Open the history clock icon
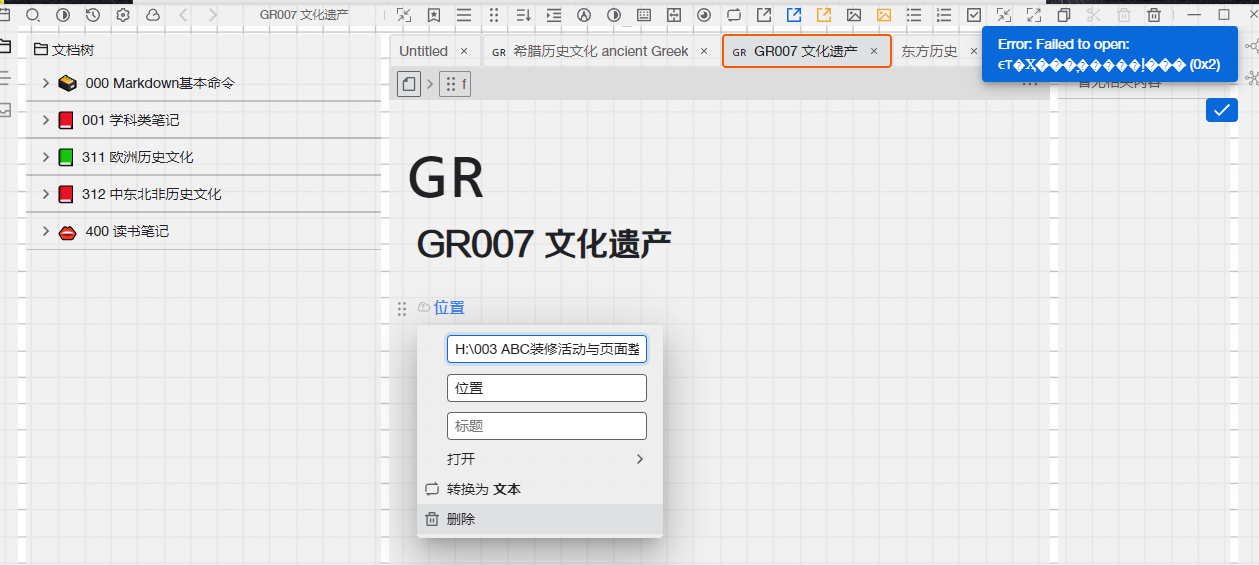The image size is (1259, 565). [x=93, y=15]
